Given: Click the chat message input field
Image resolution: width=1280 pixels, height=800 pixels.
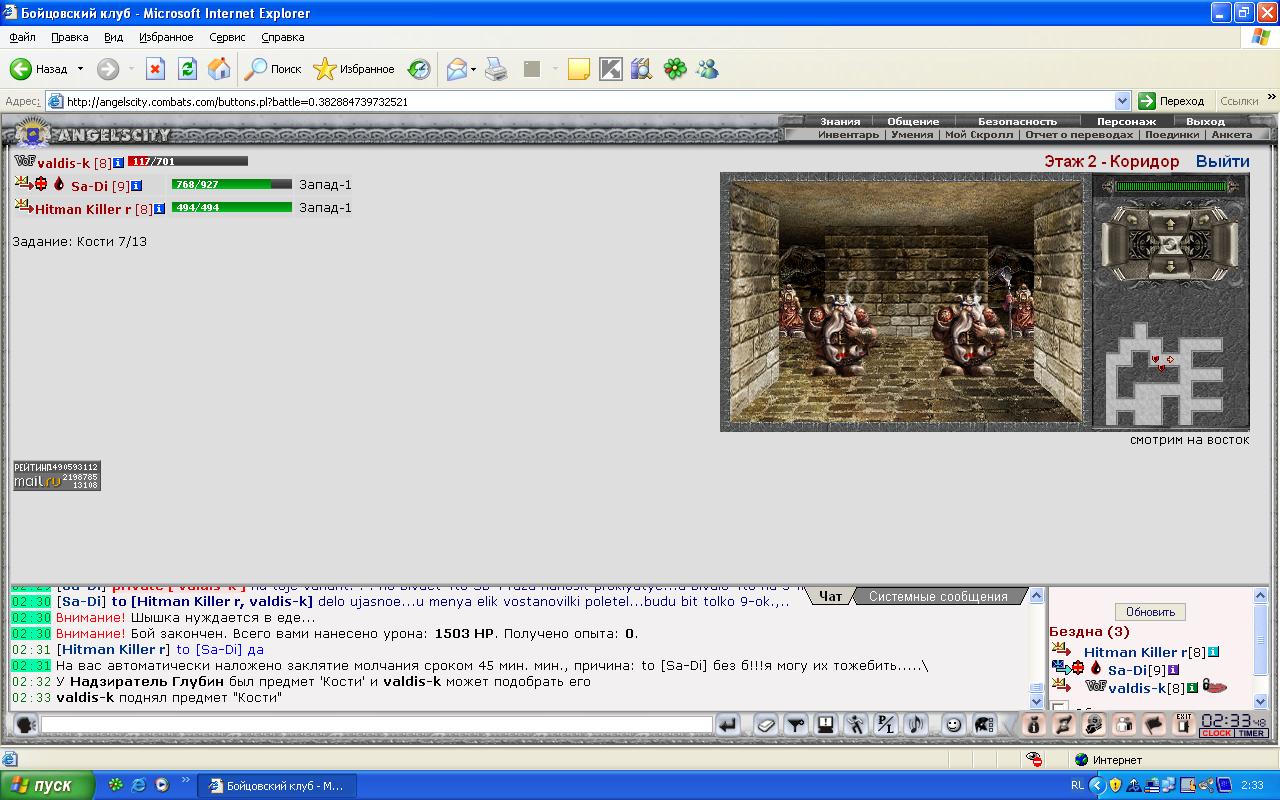Looking at the screenshot, I should pyautogui.click(x=376, y=725).
